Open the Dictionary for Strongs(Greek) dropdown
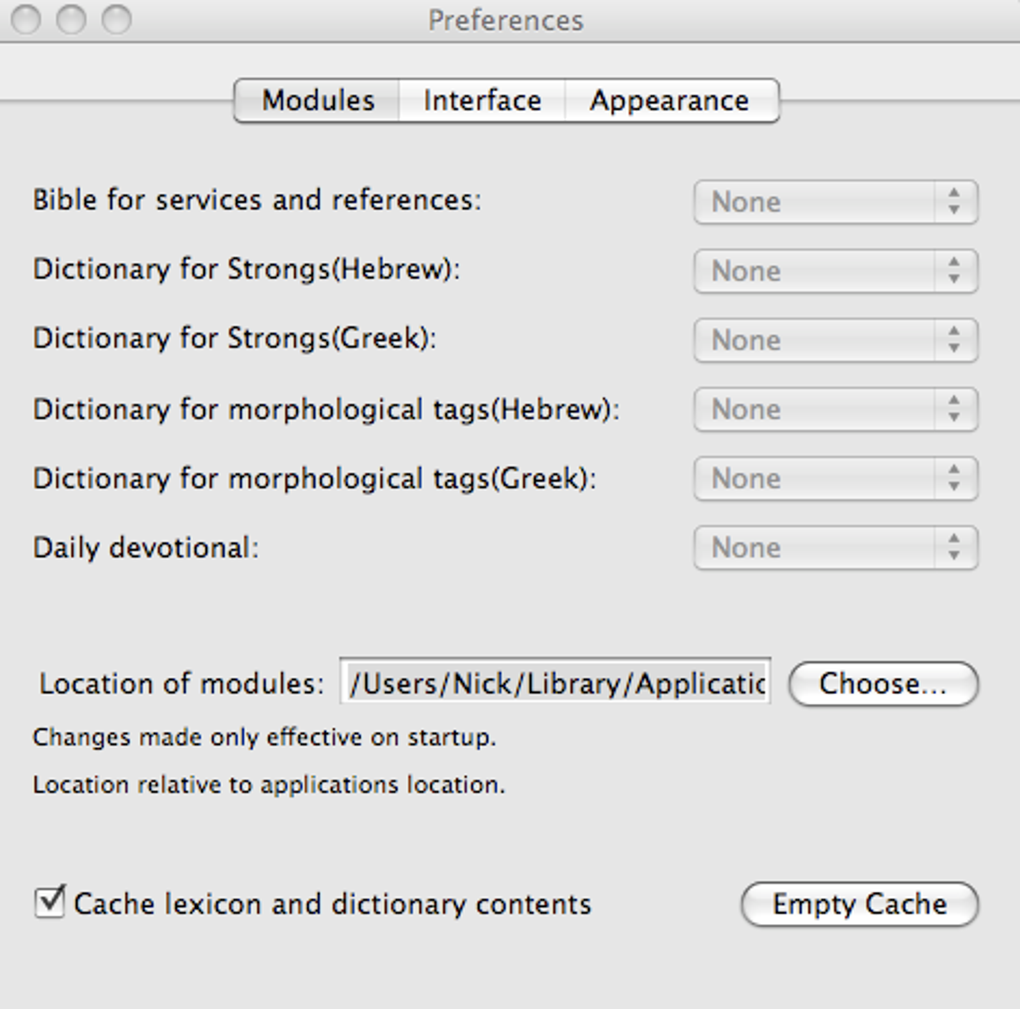Viewport: 1020px width, 1009px height. (x=835, y=340)
